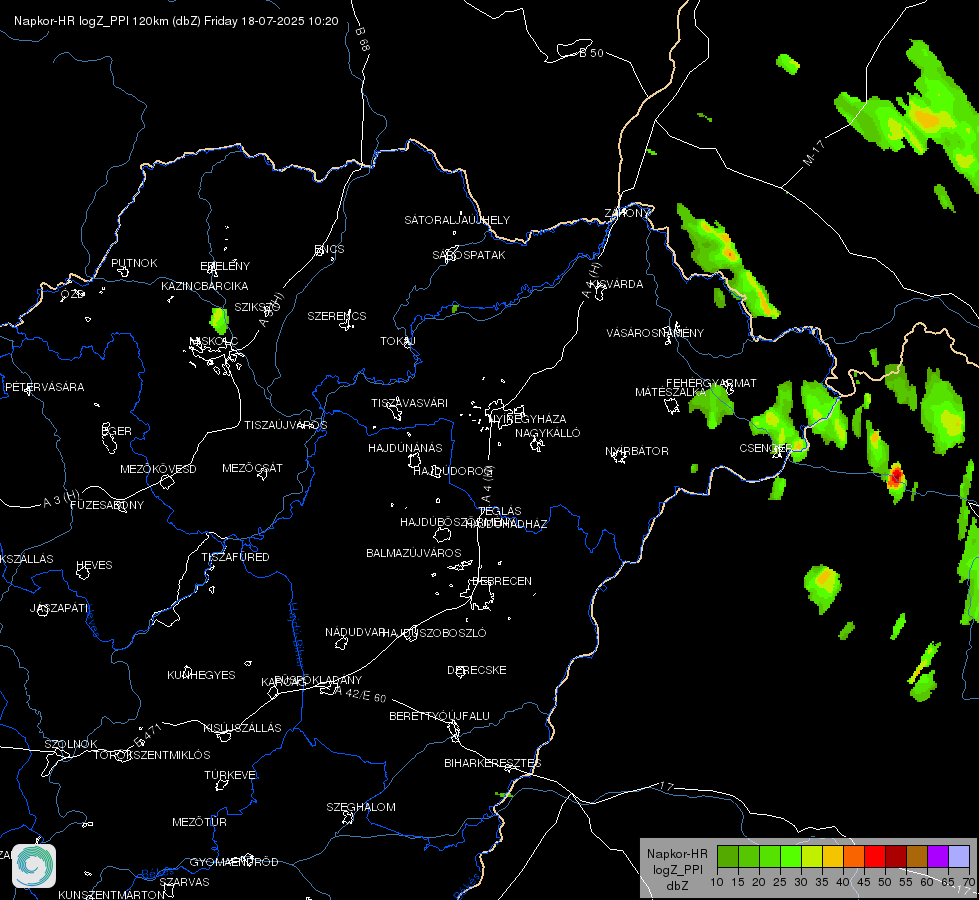Click the KUNHEGYES town label
The width and height of the screenshot is (979, 900).
201,675
